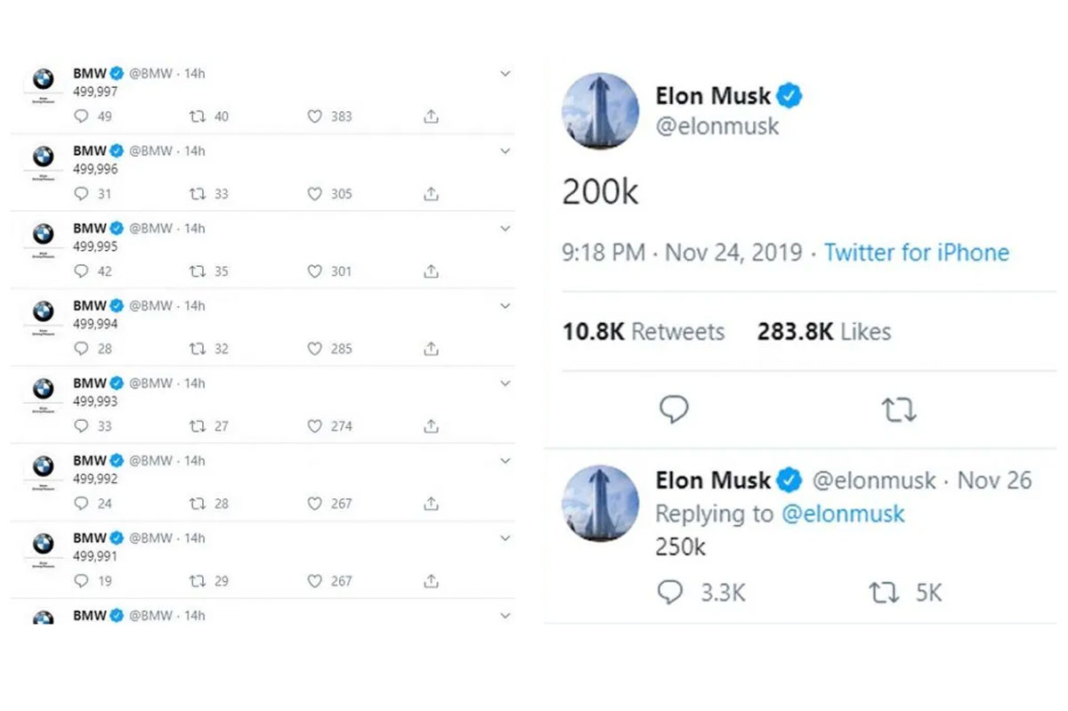Image resolution: width=1068 pixels, height=711 pixels.
Task: Reply to Elon Musk's 250k tweet
Action: (x=670, y=593)
